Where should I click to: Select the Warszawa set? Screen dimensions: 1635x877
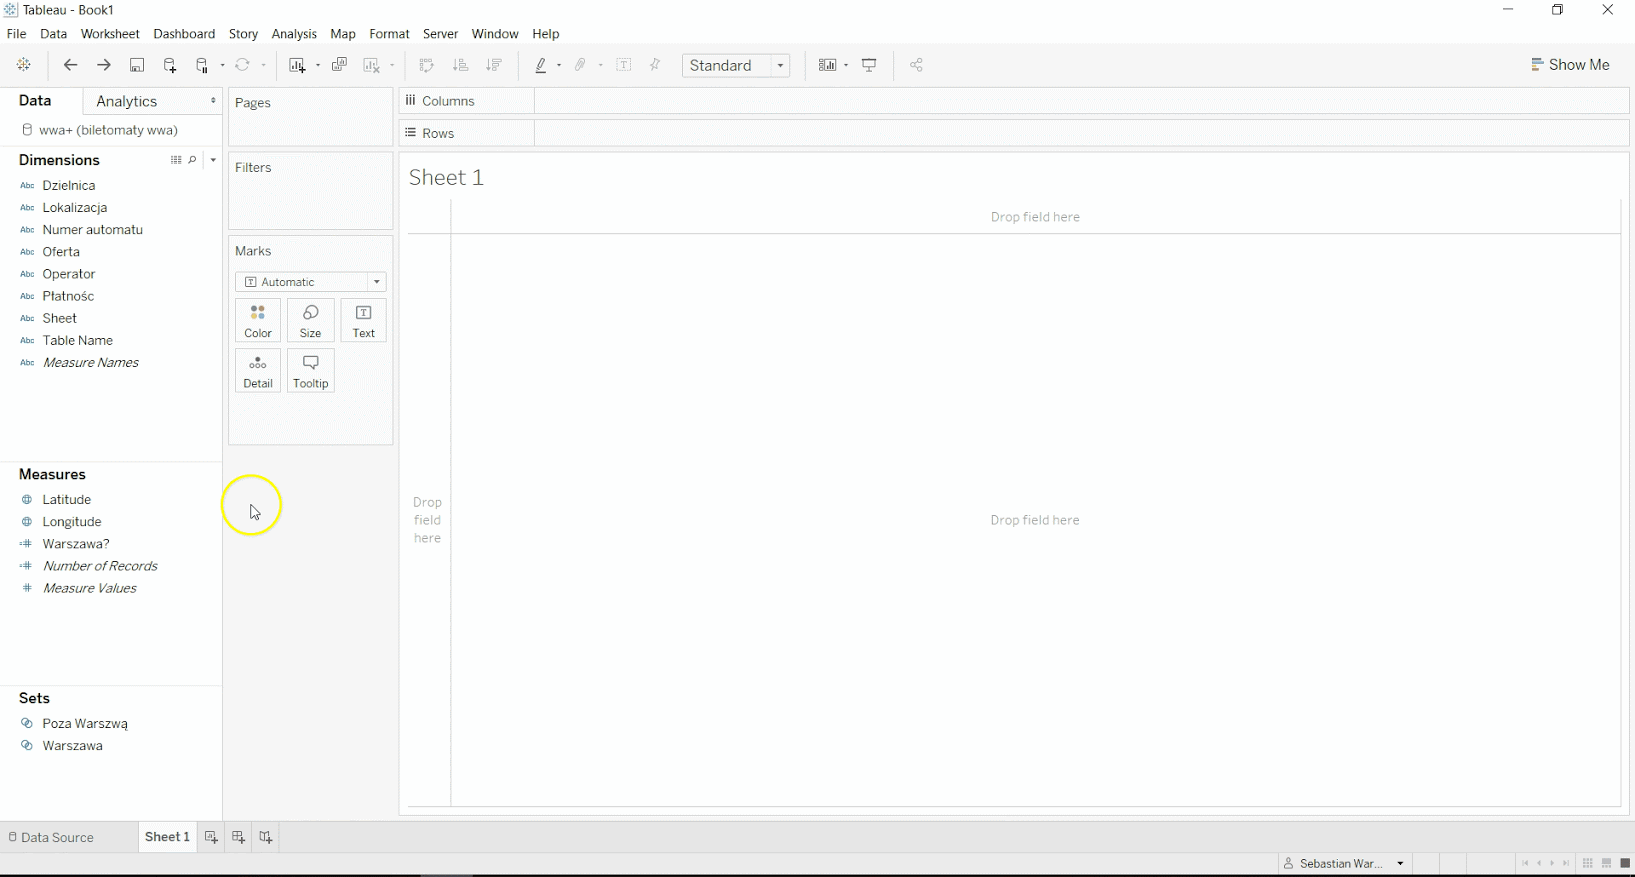pyautogui.click(x=72, y=746)
